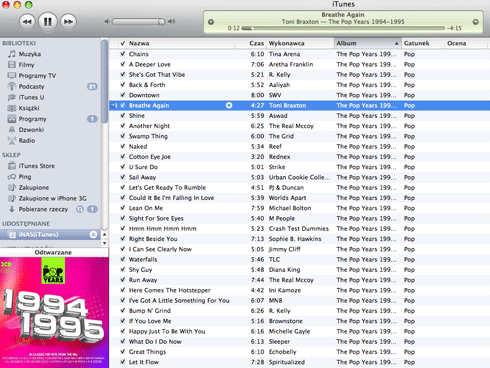Open Książki library
The width and height of the screenshot is (490, 368).
pyautogui.click(x=29, y=108)
